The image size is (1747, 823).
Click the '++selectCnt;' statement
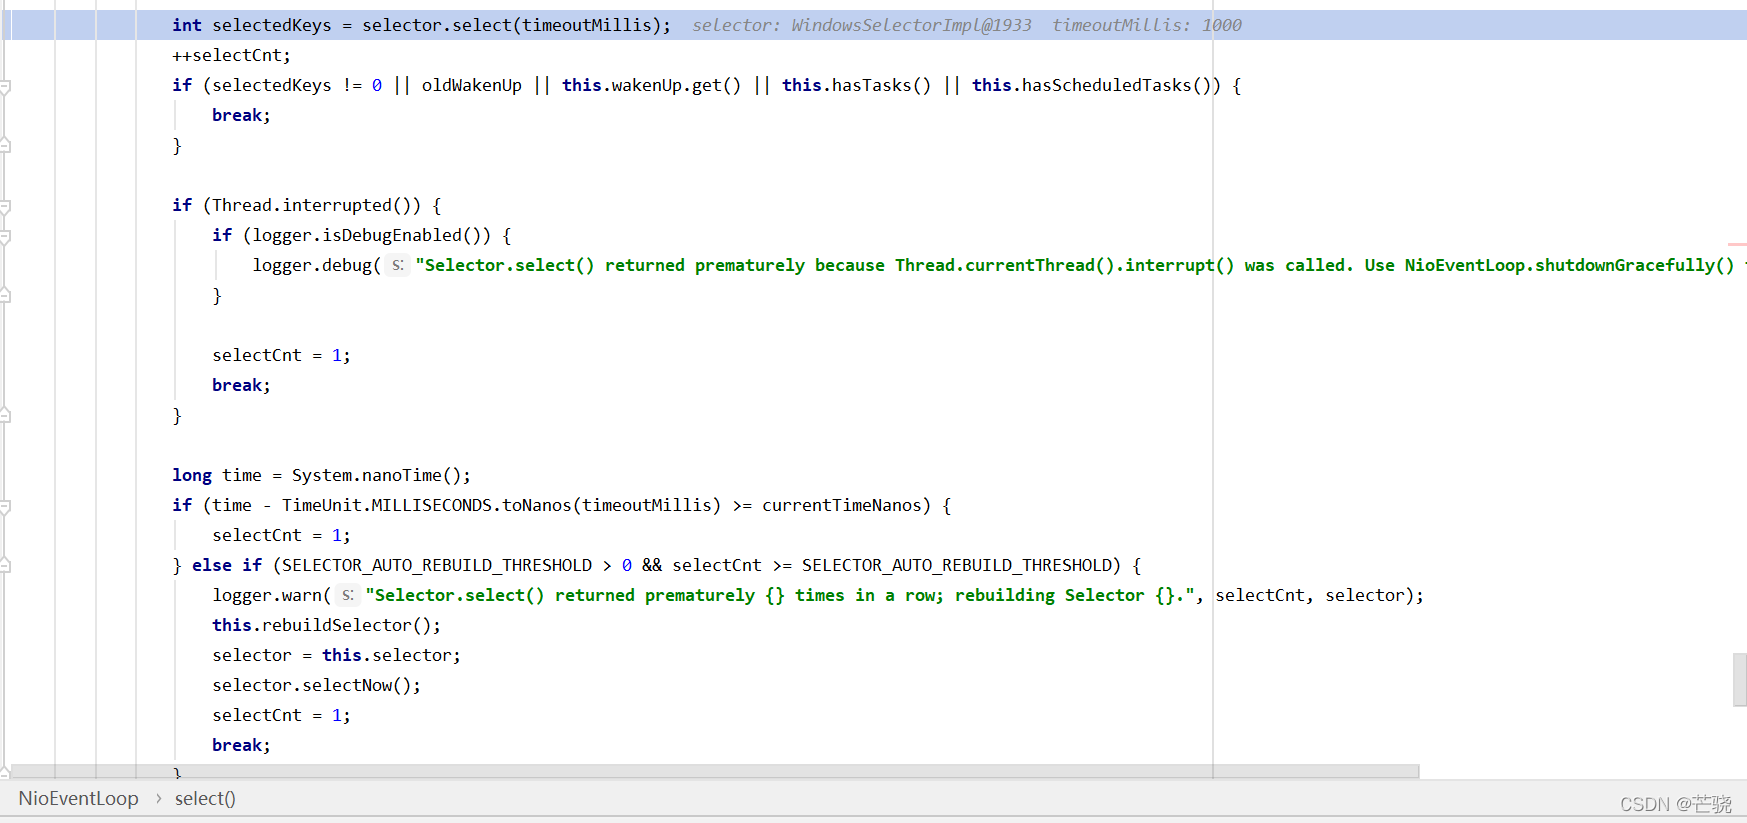click(231, 55)
